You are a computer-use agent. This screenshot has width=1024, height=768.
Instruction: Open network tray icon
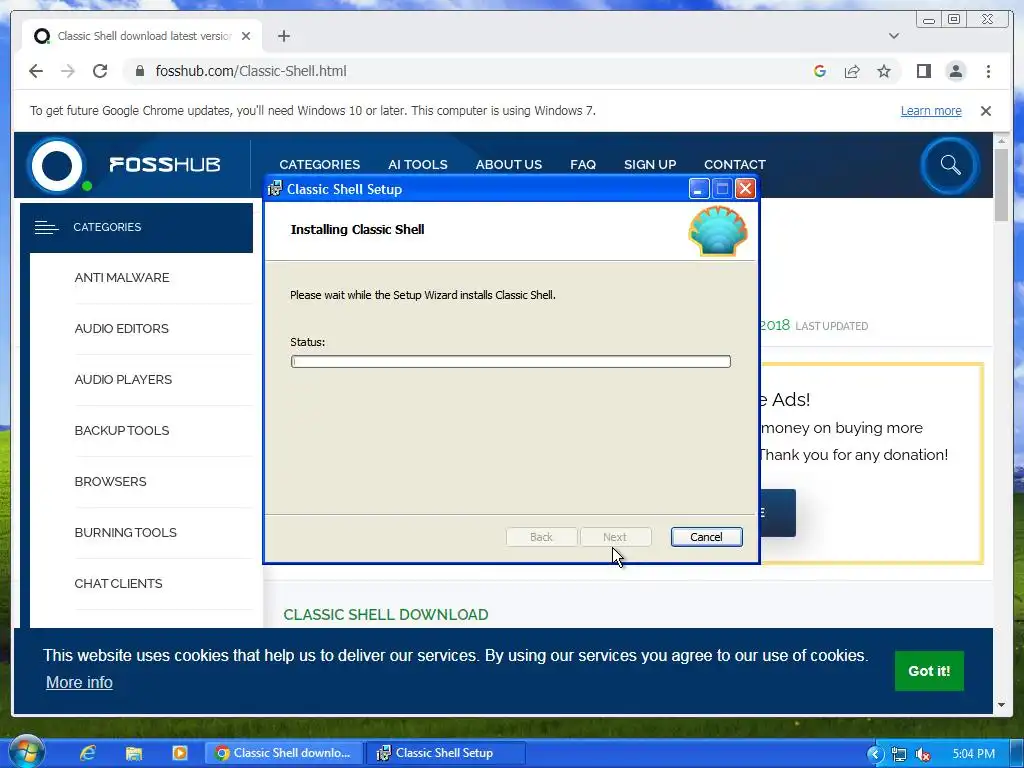899,754
